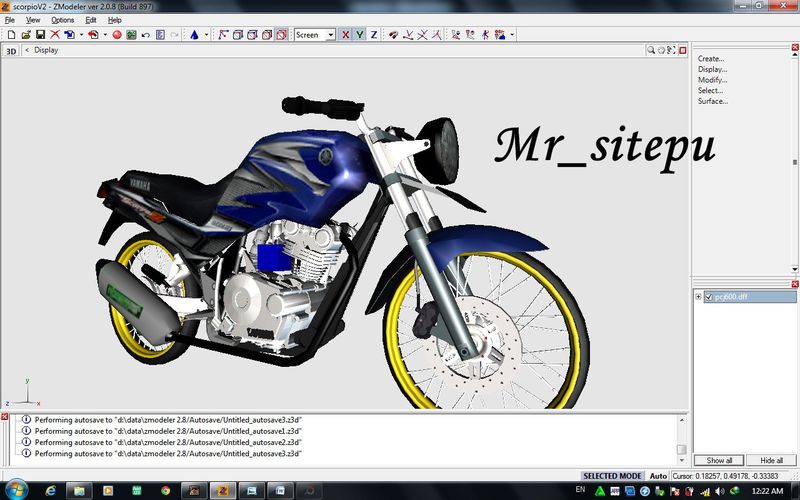Open the Create... command group

[711, 59]
